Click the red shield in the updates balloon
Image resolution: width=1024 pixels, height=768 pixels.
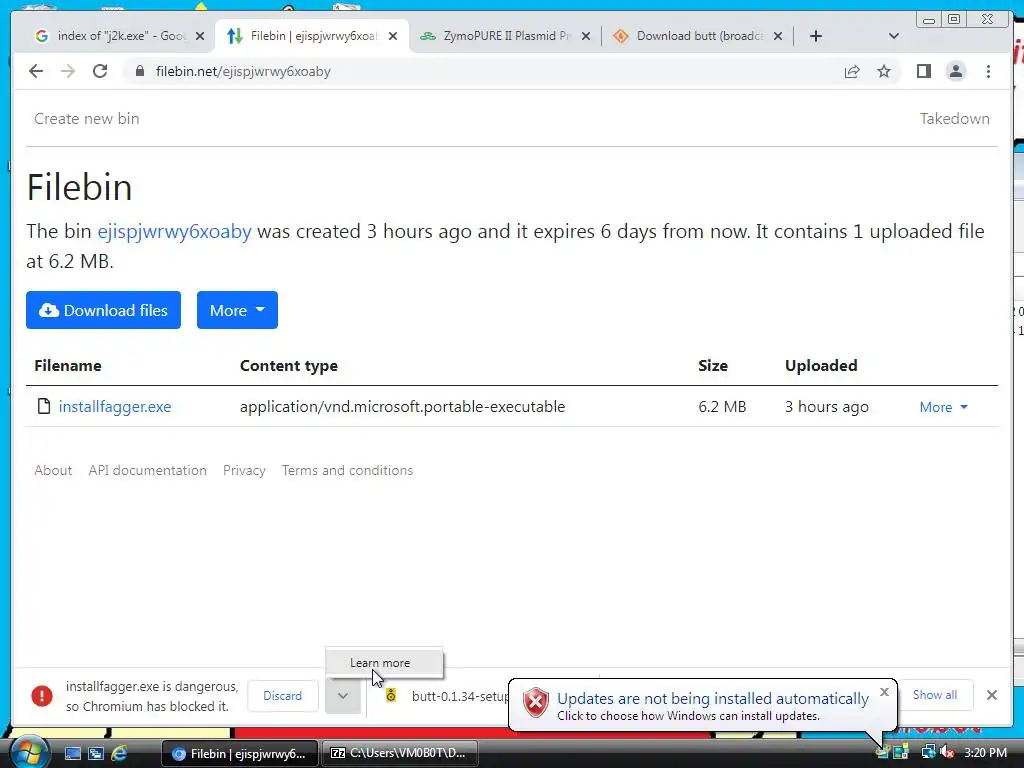click(536, 703)
